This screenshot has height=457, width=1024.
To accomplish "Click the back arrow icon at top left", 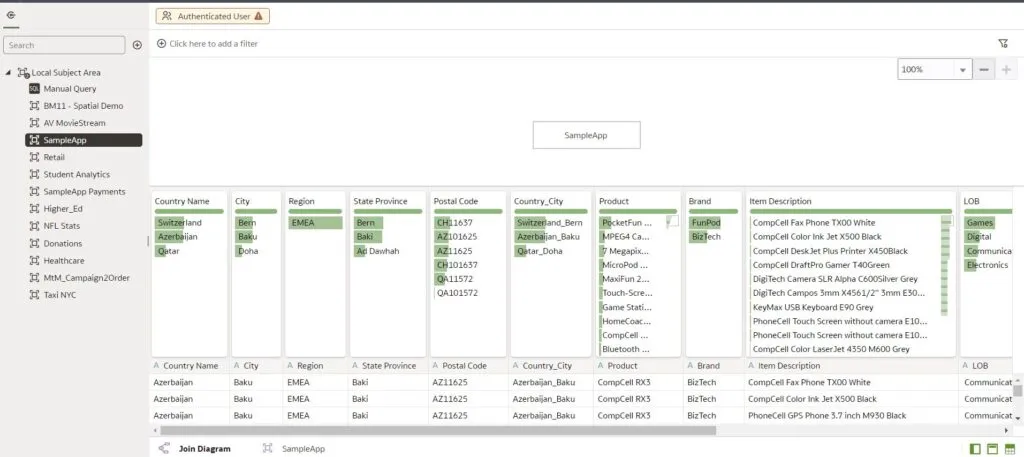I will tap(10, 15).
